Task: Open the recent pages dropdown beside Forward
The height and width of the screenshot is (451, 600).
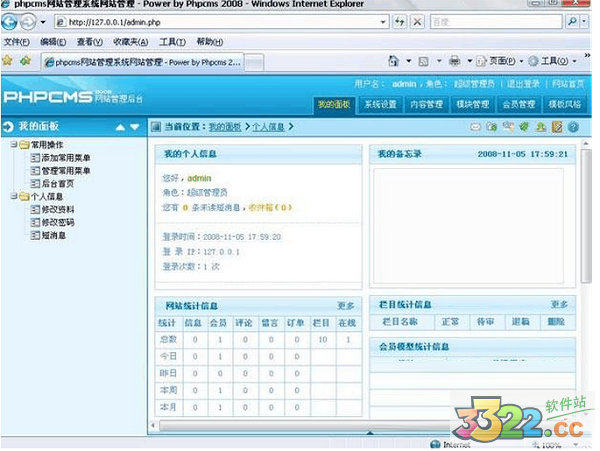Action: coord(43,22)
